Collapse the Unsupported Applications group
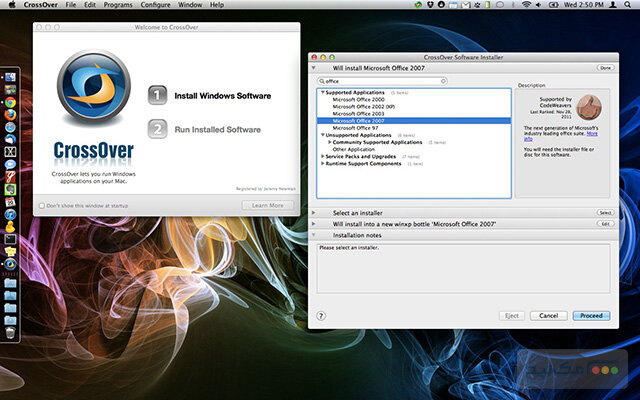 point(322,135)
